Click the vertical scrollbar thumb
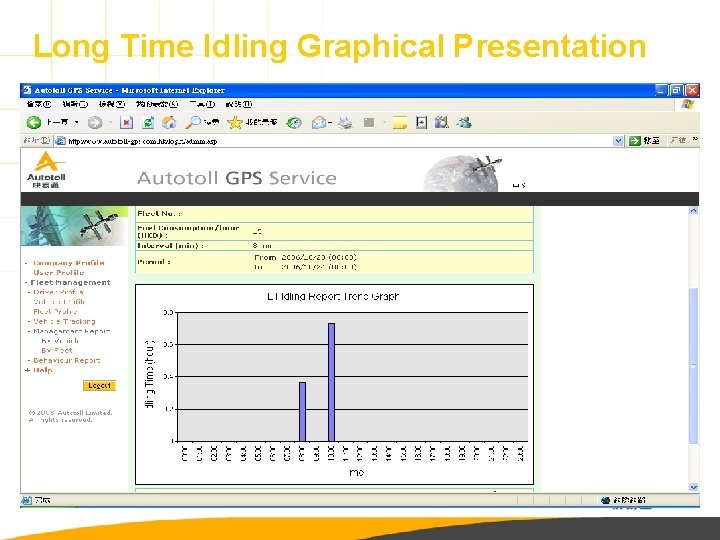Screen dimensions: 720x540 point(693,366)
